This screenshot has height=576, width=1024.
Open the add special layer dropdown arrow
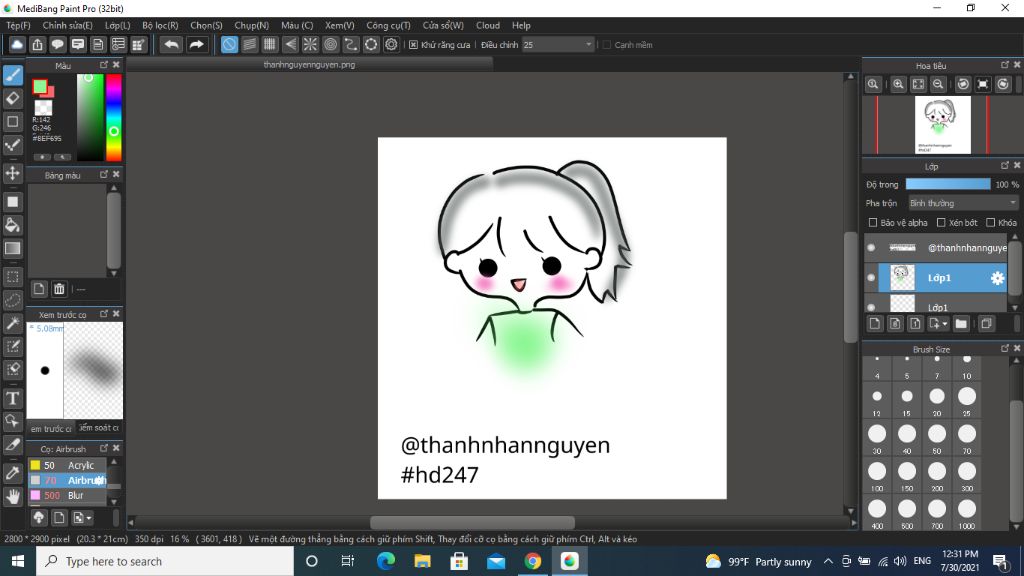944,324
